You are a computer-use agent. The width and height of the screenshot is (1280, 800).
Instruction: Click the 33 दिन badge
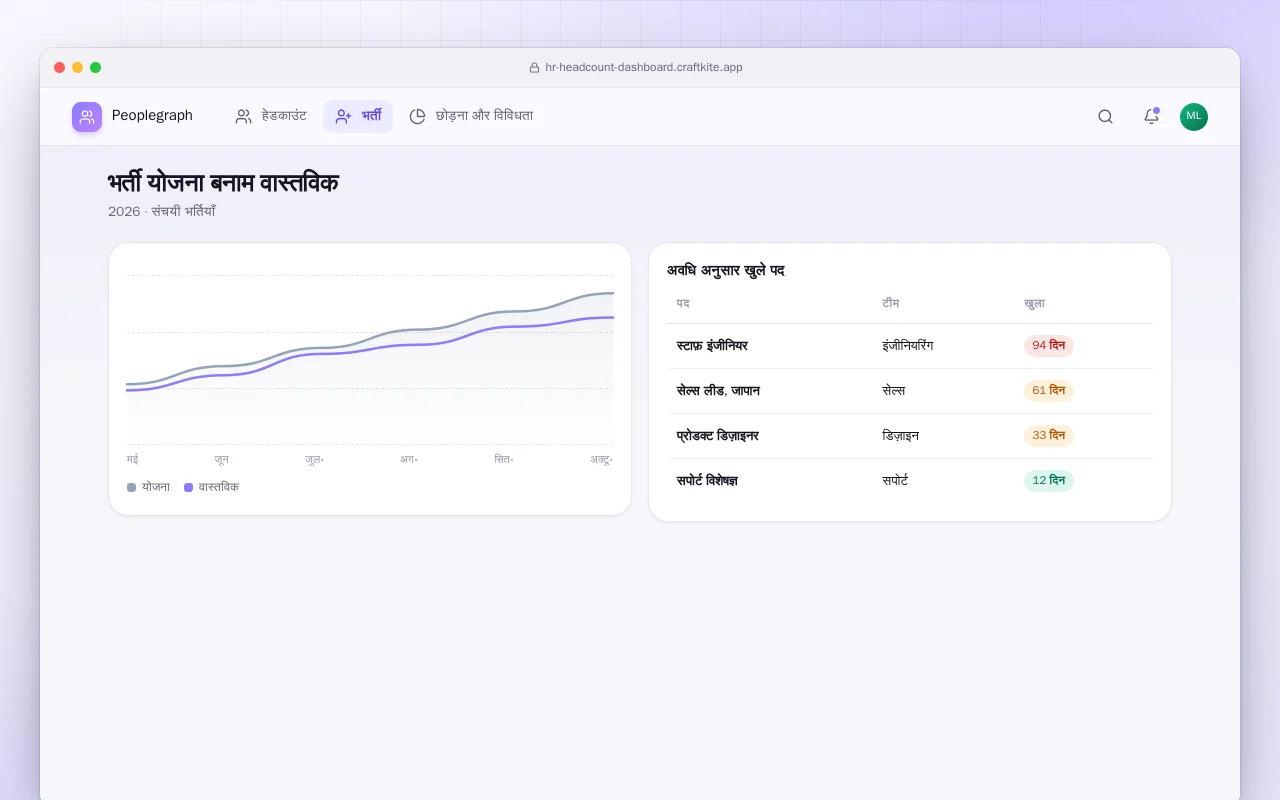(x=1048, y=436)
